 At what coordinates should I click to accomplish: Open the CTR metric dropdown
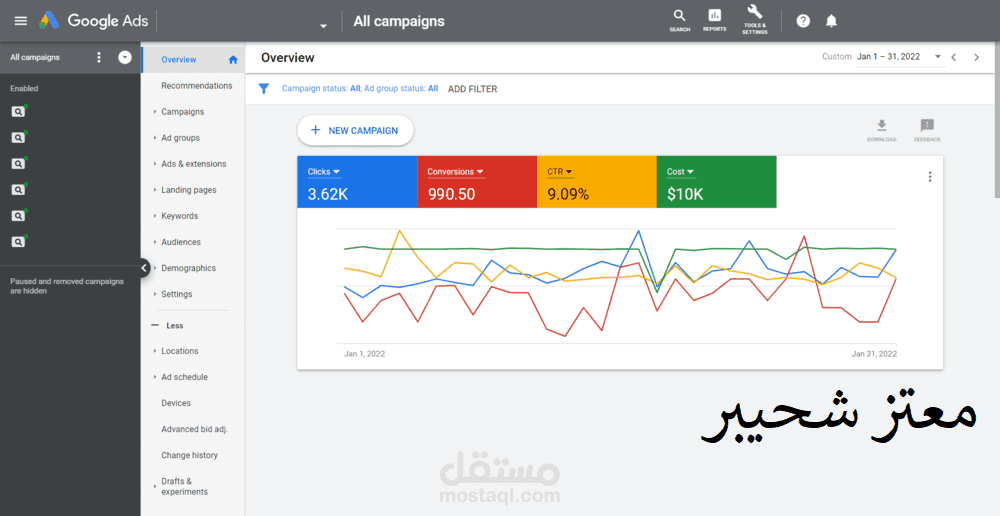tap(560, 172)
